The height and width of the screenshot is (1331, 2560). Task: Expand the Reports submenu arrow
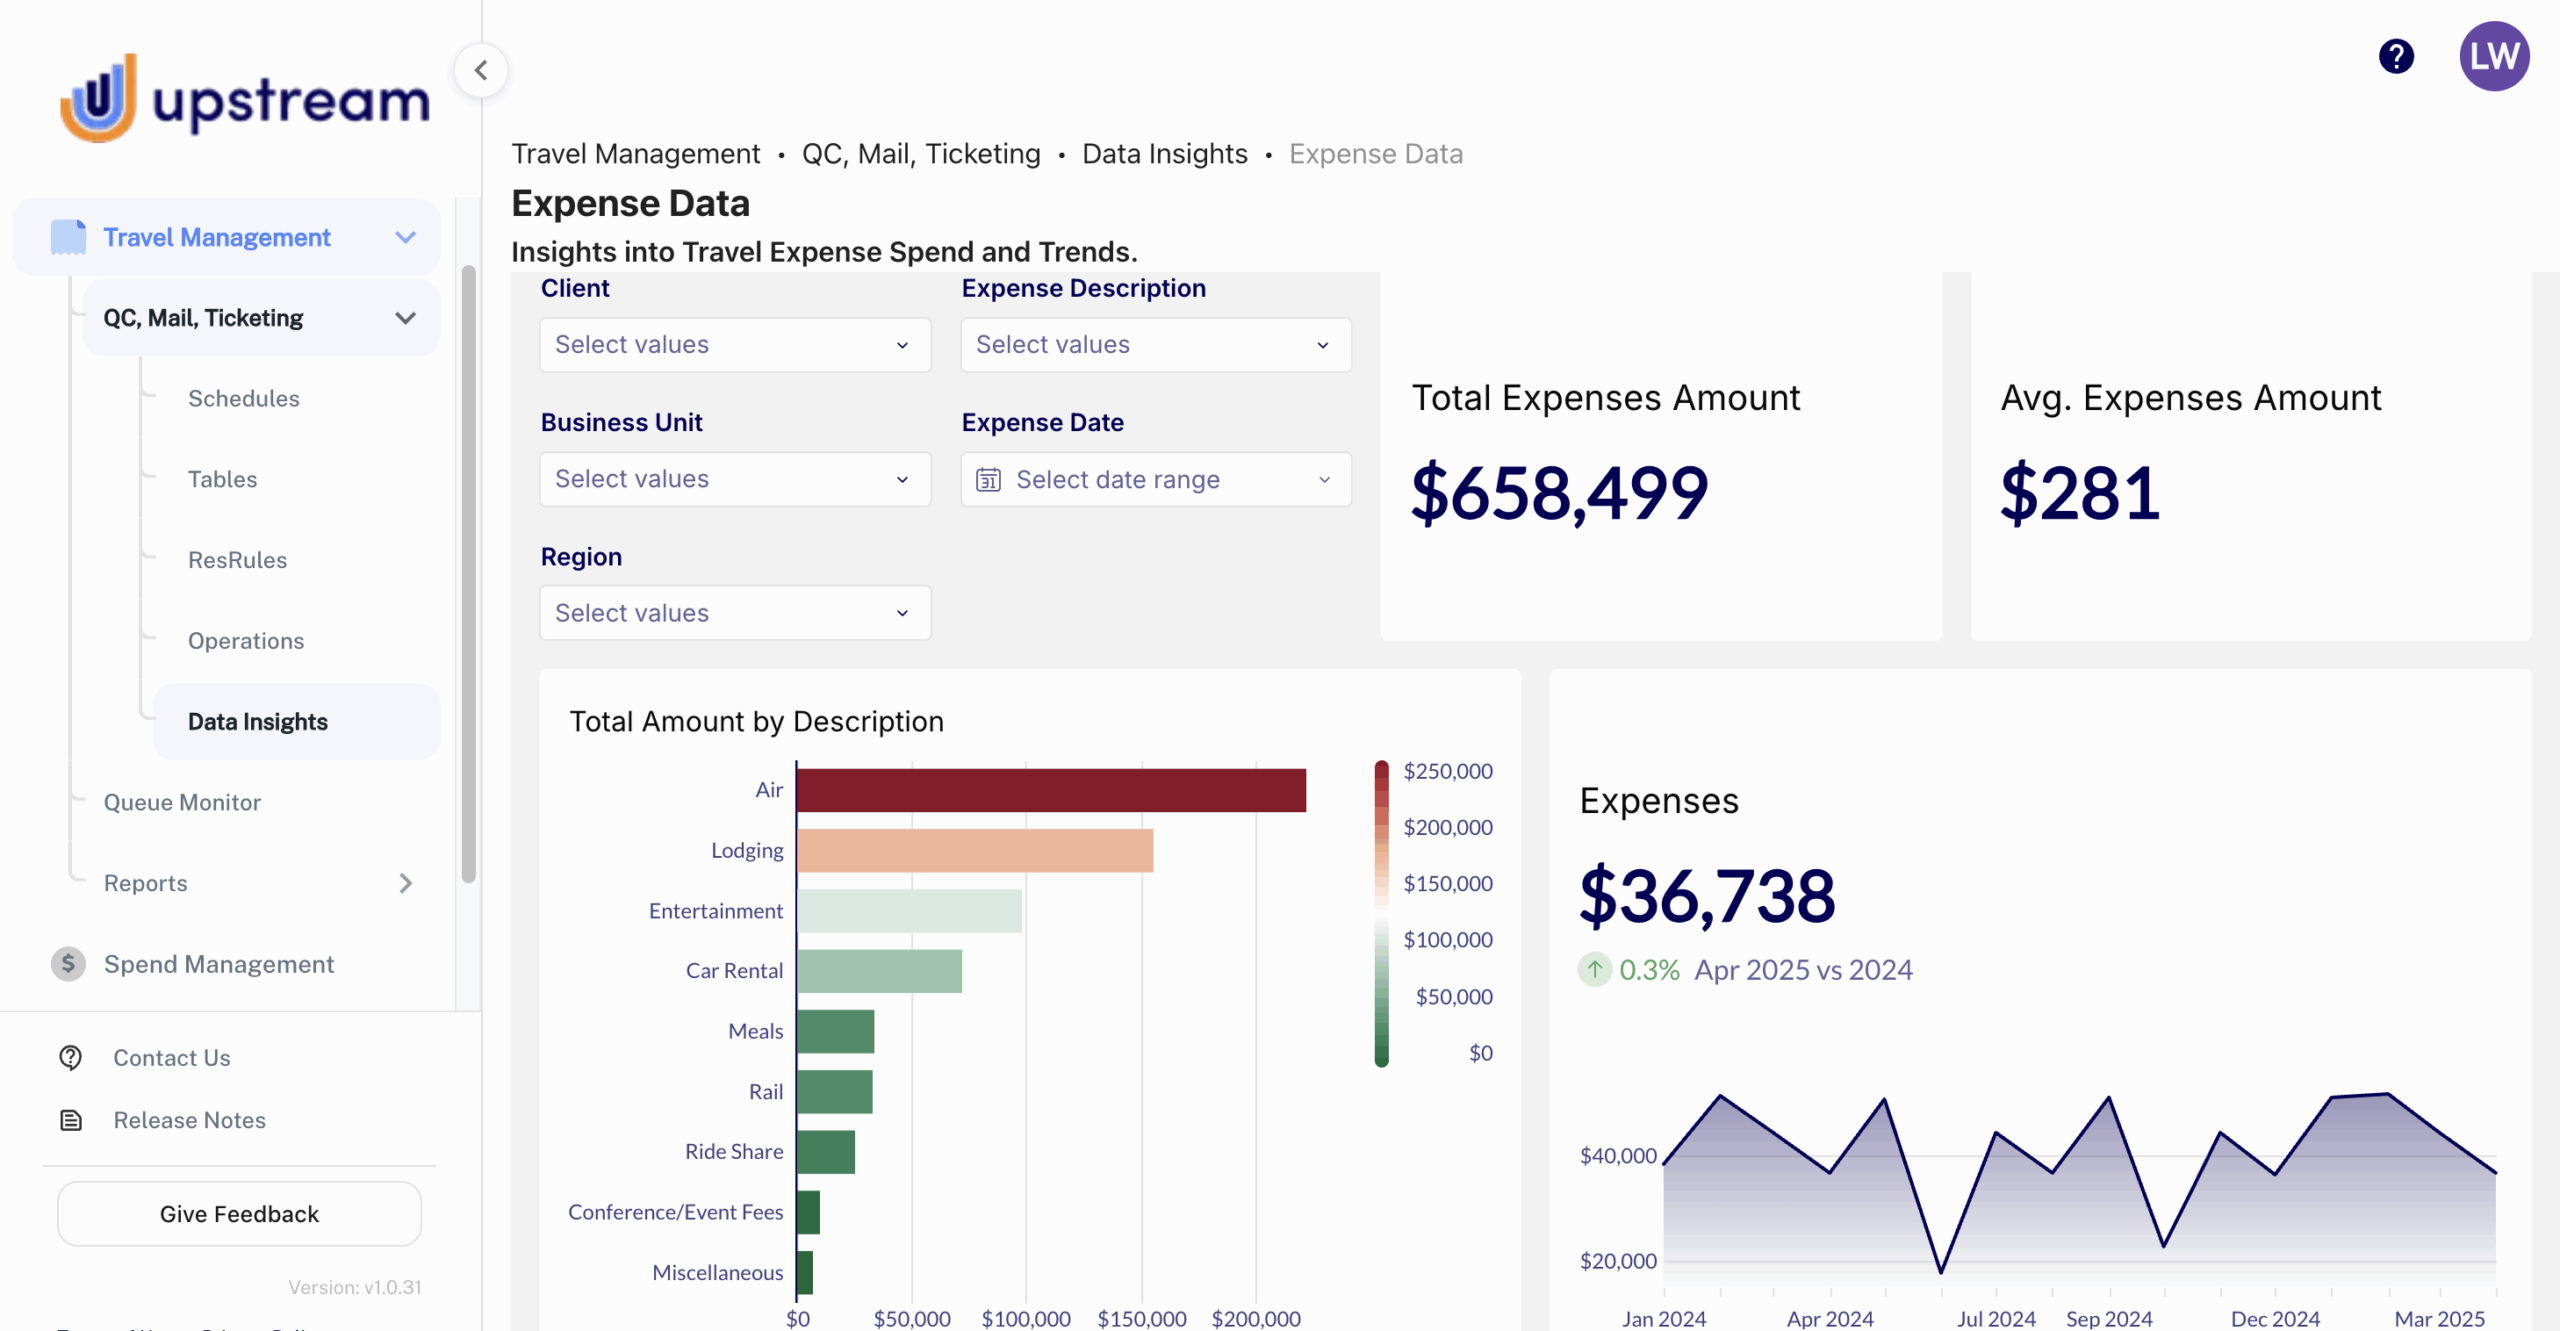tap(405, 883)
